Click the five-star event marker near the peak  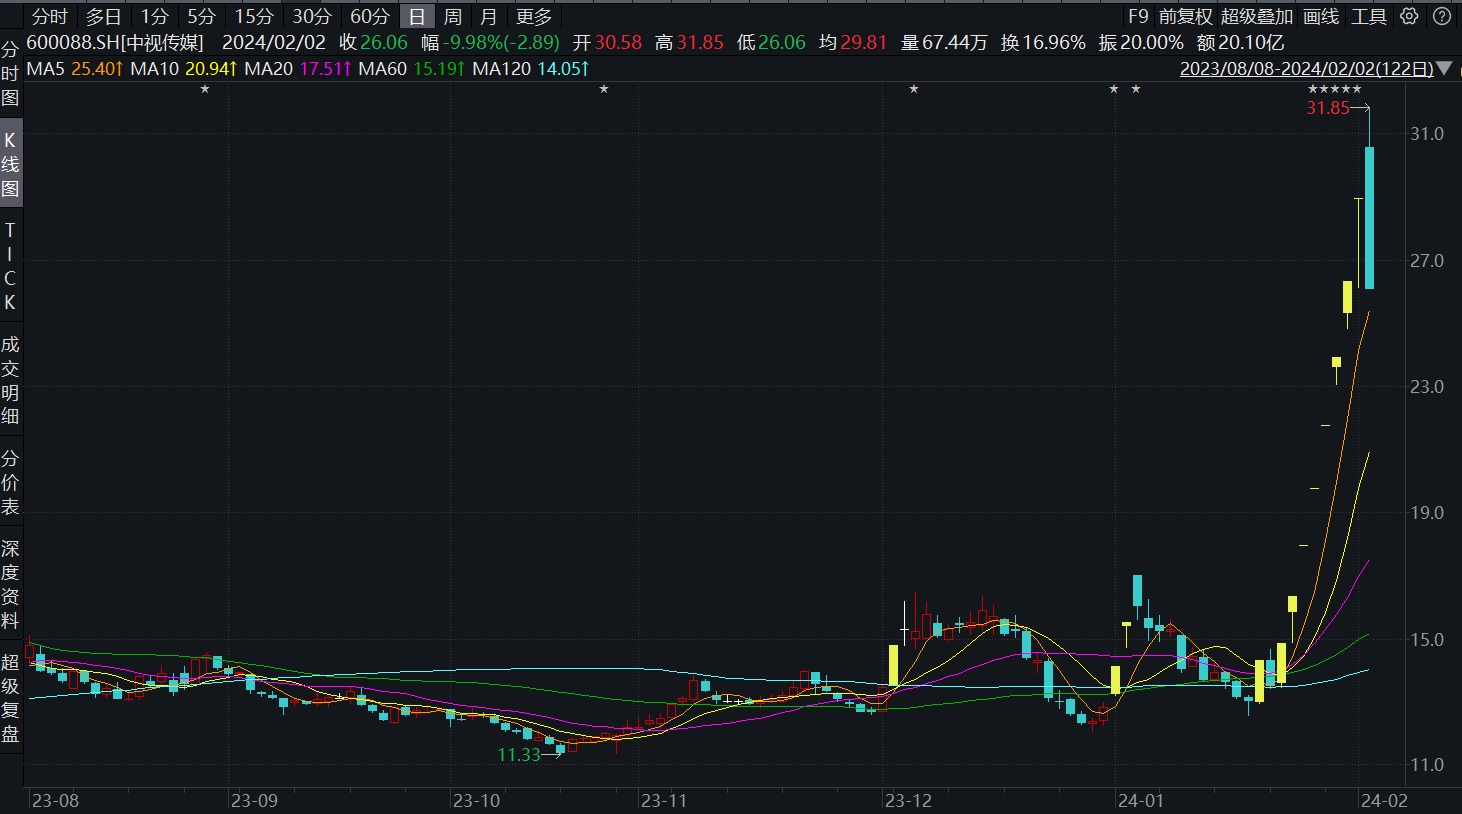tap(1335, 90)
